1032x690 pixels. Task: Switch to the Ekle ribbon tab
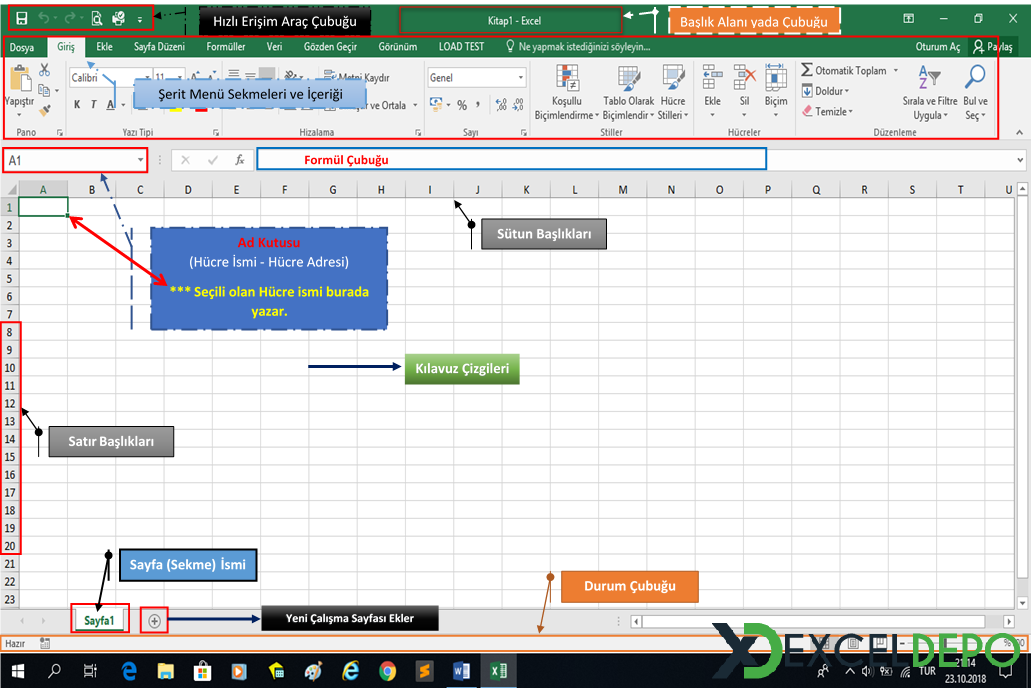pyautogui.click(x=104, y=47)
